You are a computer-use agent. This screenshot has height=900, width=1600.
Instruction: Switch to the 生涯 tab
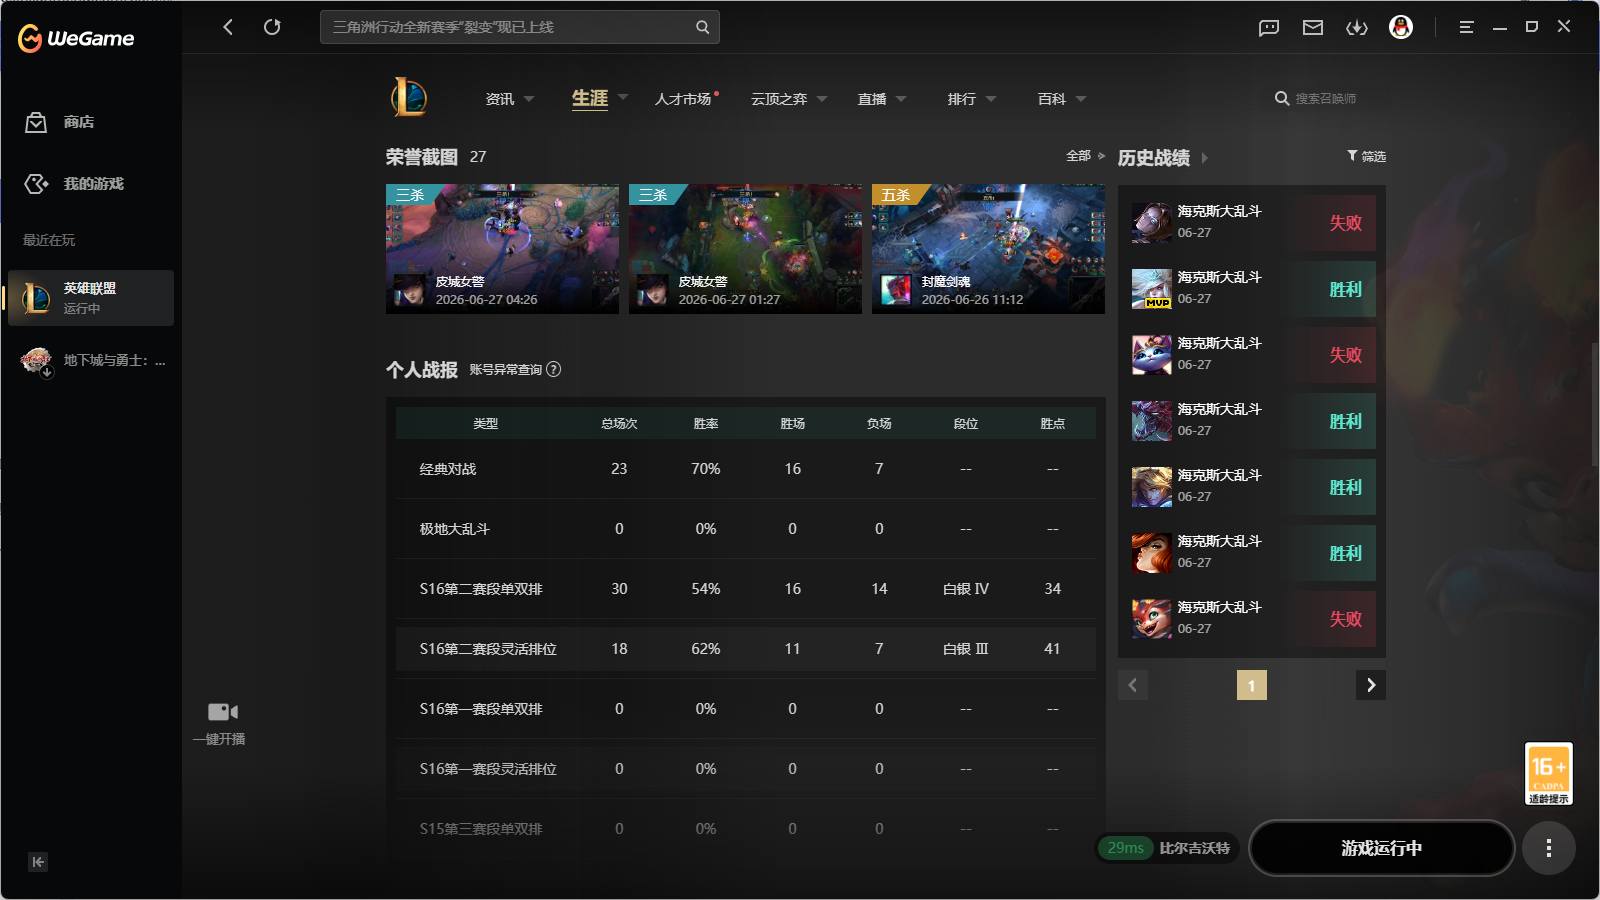pyautogui.click(x=590, y=98)
